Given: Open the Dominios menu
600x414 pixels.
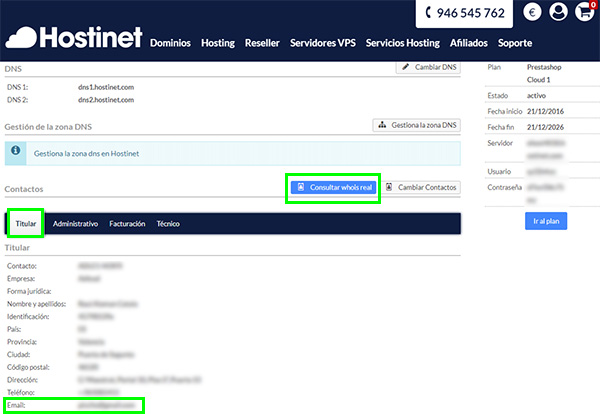Looking at the screenshot, I should [x=170, y=43].
